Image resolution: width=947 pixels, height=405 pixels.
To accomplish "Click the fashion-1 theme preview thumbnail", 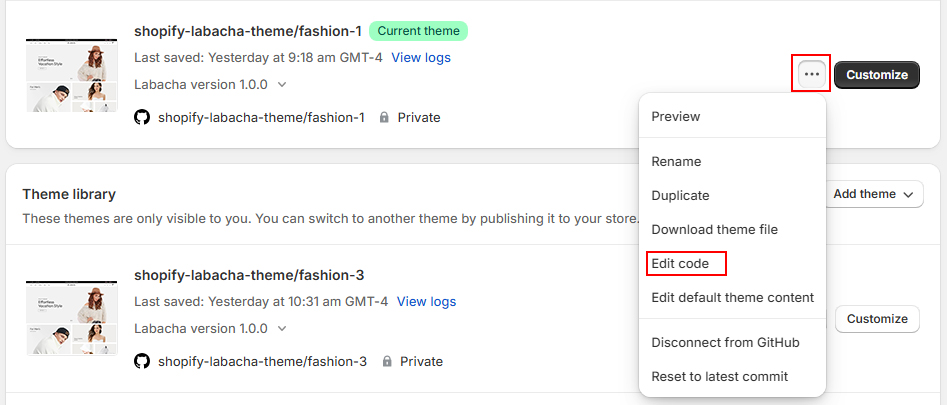I will point(72,75).
